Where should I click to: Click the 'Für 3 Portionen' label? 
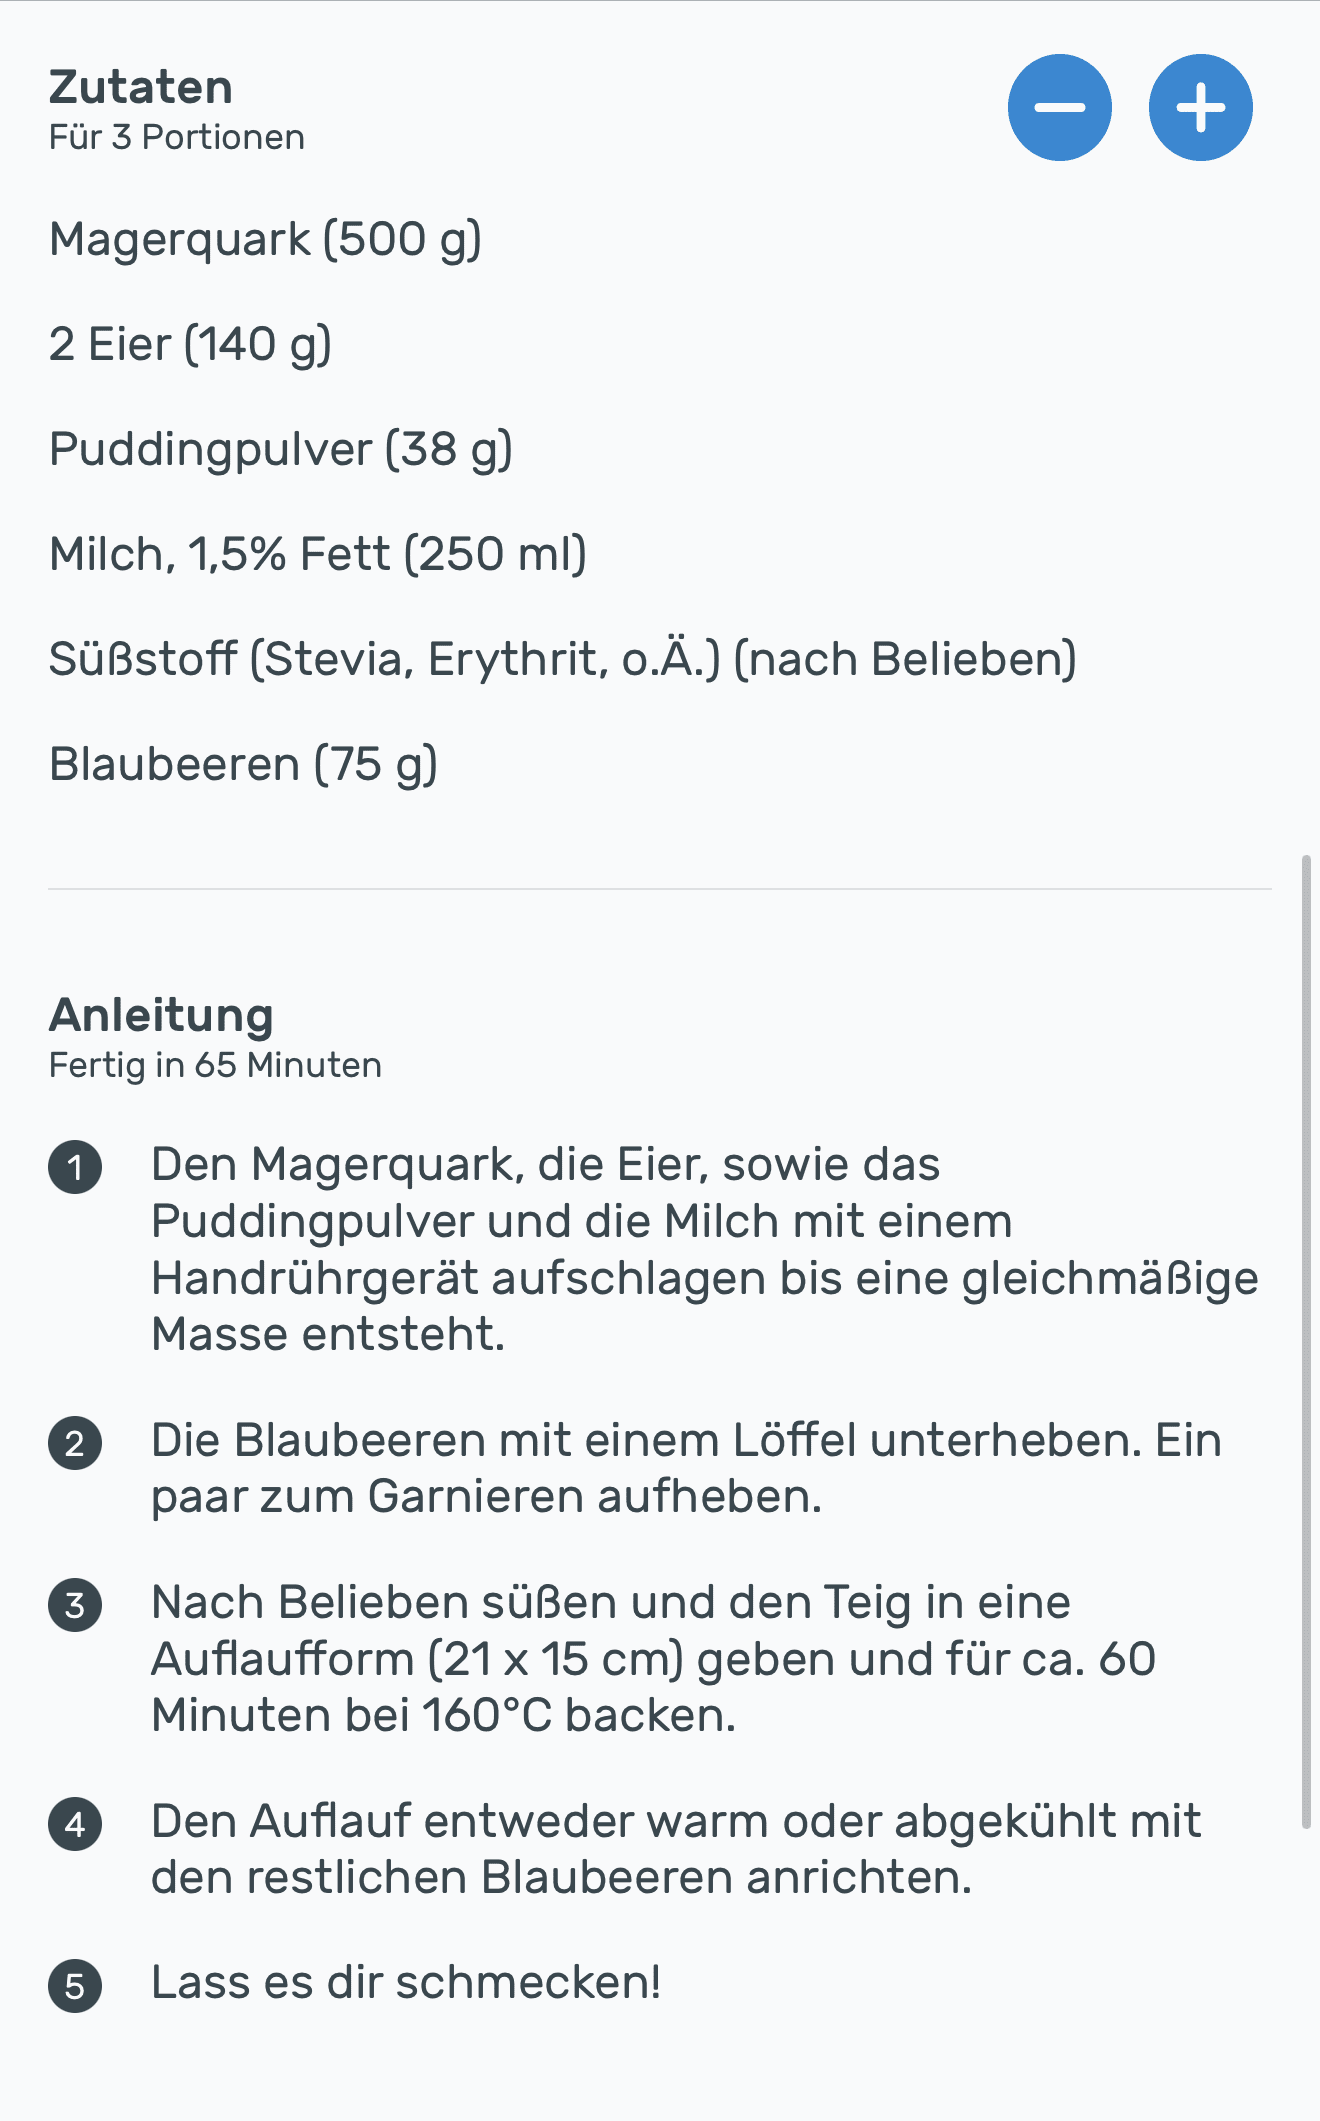(x=177, y=137)
